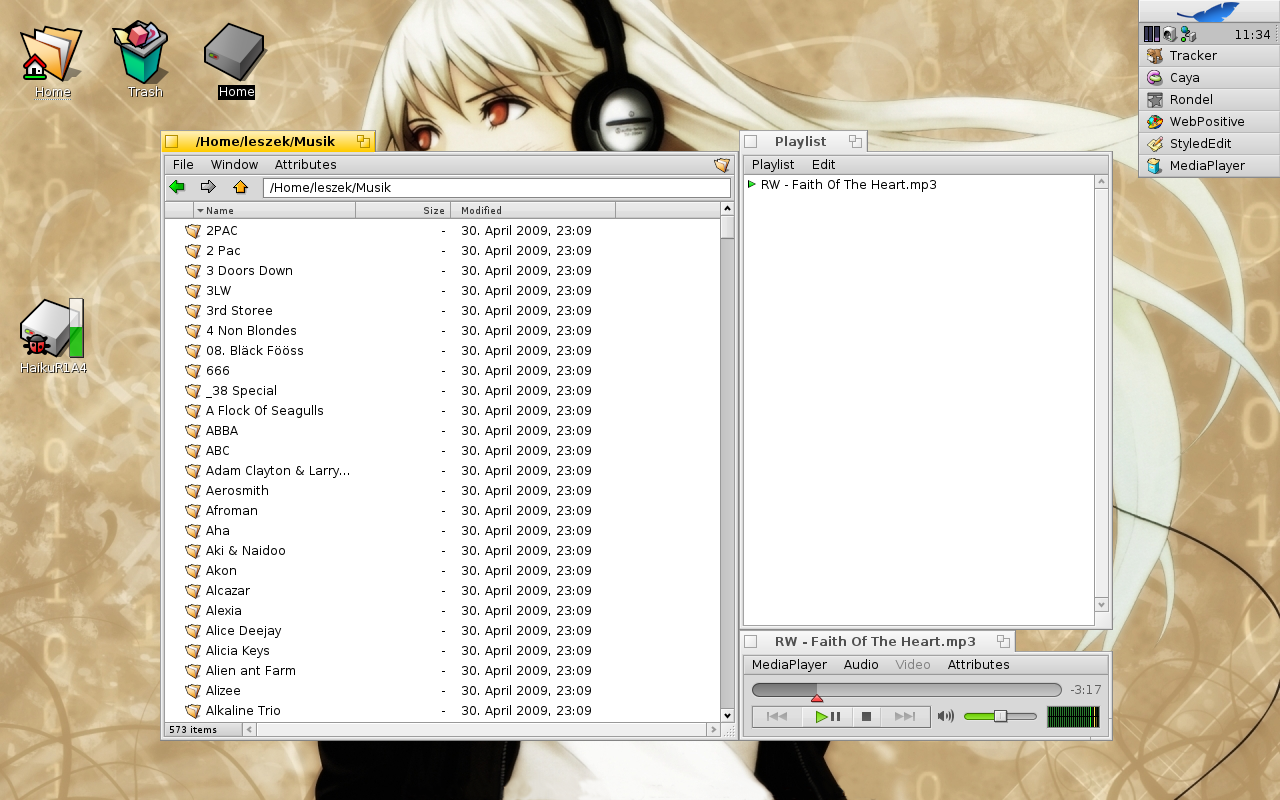Image resolution: width=1280 pixels, height=800 pixels.
Task: Select WebPositive in the Deskbar
Action: pos(1206,122)
